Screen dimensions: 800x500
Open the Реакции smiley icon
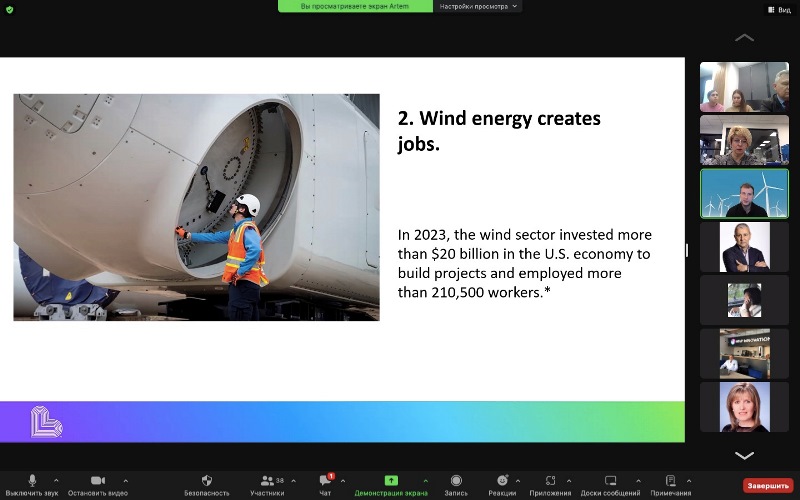point(502,481)
